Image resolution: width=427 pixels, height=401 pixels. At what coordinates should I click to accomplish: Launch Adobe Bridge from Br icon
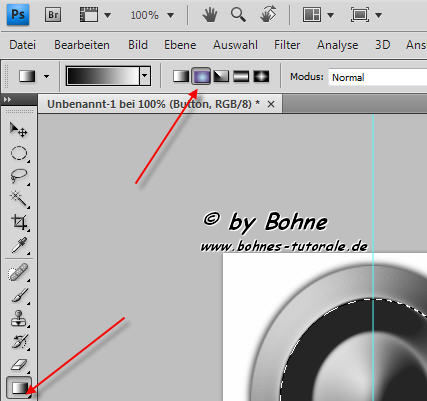click(x=53, y=15)
